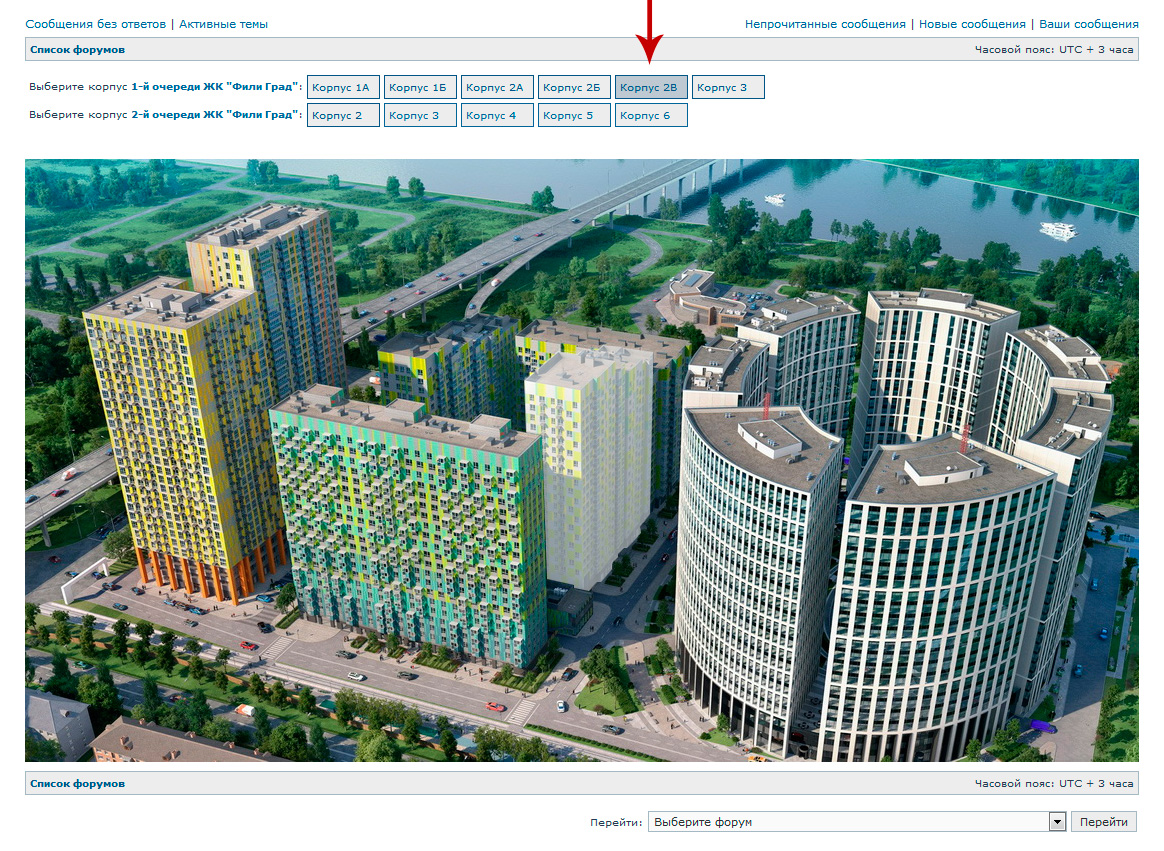Select 'Корпус 3' in the 1-й очереди row
This screenshot has width=1164, height=851.
pos(728,88)
